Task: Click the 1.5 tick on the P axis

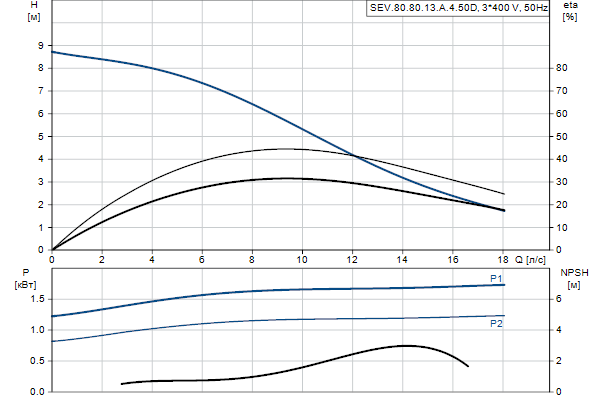Action: tap(35, 298)
